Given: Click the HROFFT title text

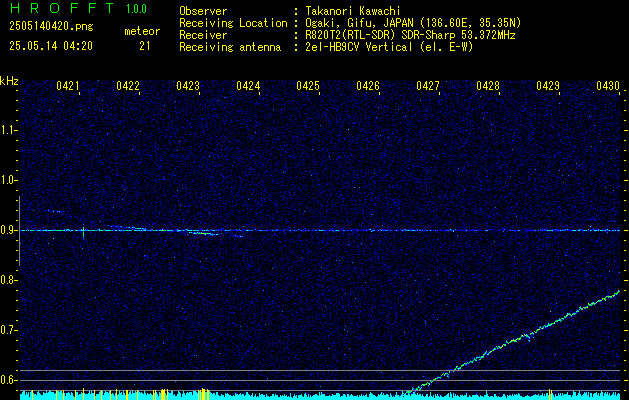Looking at the screenshot, I should [63, 8].
